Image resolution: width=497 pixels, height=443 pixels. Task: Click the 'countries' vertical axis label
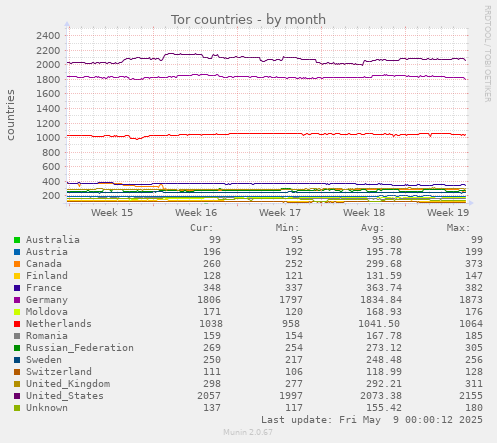click(x=11, y=115)
